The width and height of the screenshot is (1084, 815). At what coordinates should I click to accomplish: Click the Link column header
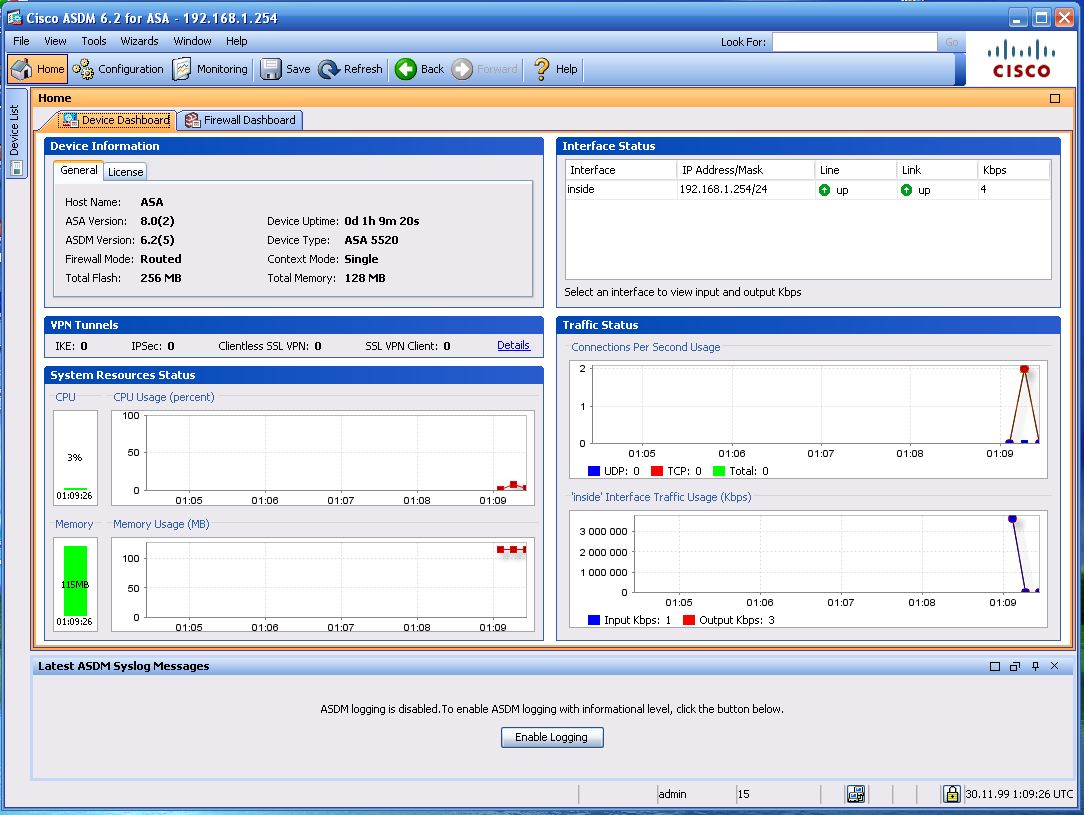[937, 170]
